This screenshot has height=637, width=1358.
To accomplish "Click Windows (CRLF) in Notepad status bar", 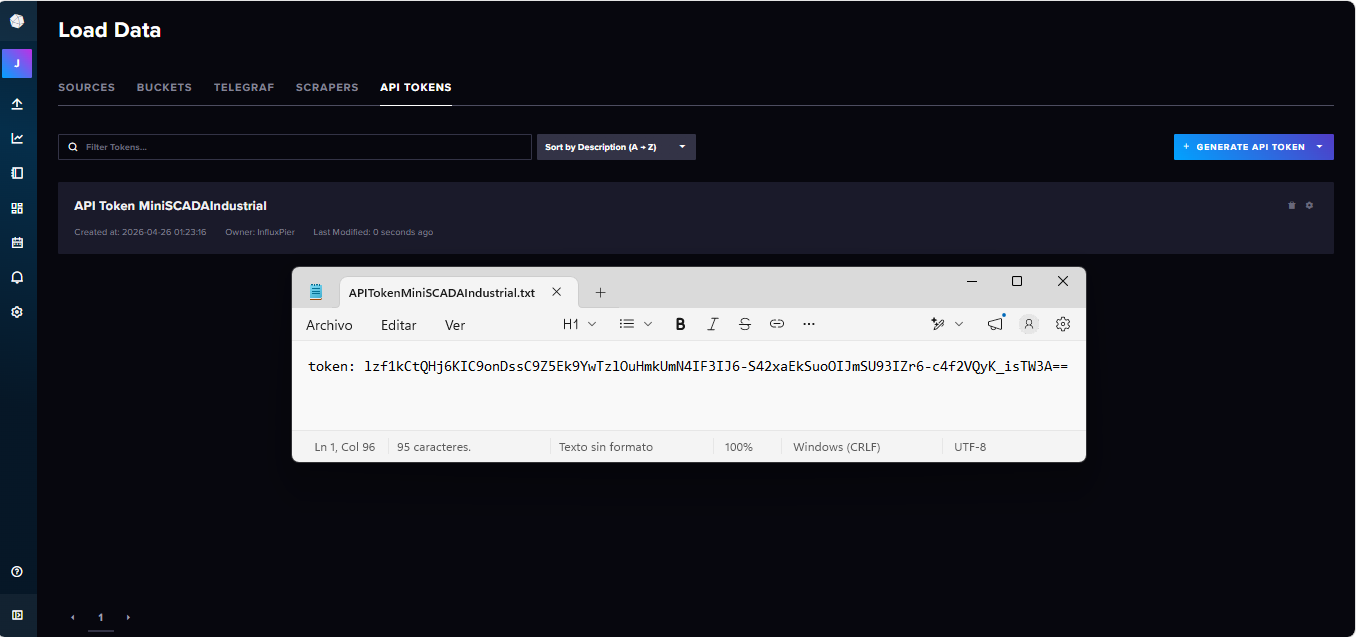I will click(837, 447).
